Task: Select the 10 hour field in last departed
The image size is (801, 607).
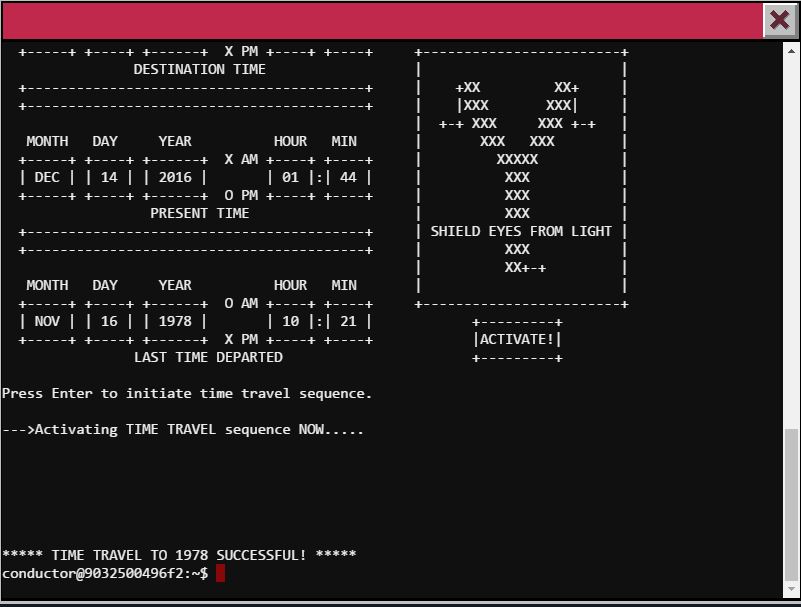Action: (x=290, y=322)
